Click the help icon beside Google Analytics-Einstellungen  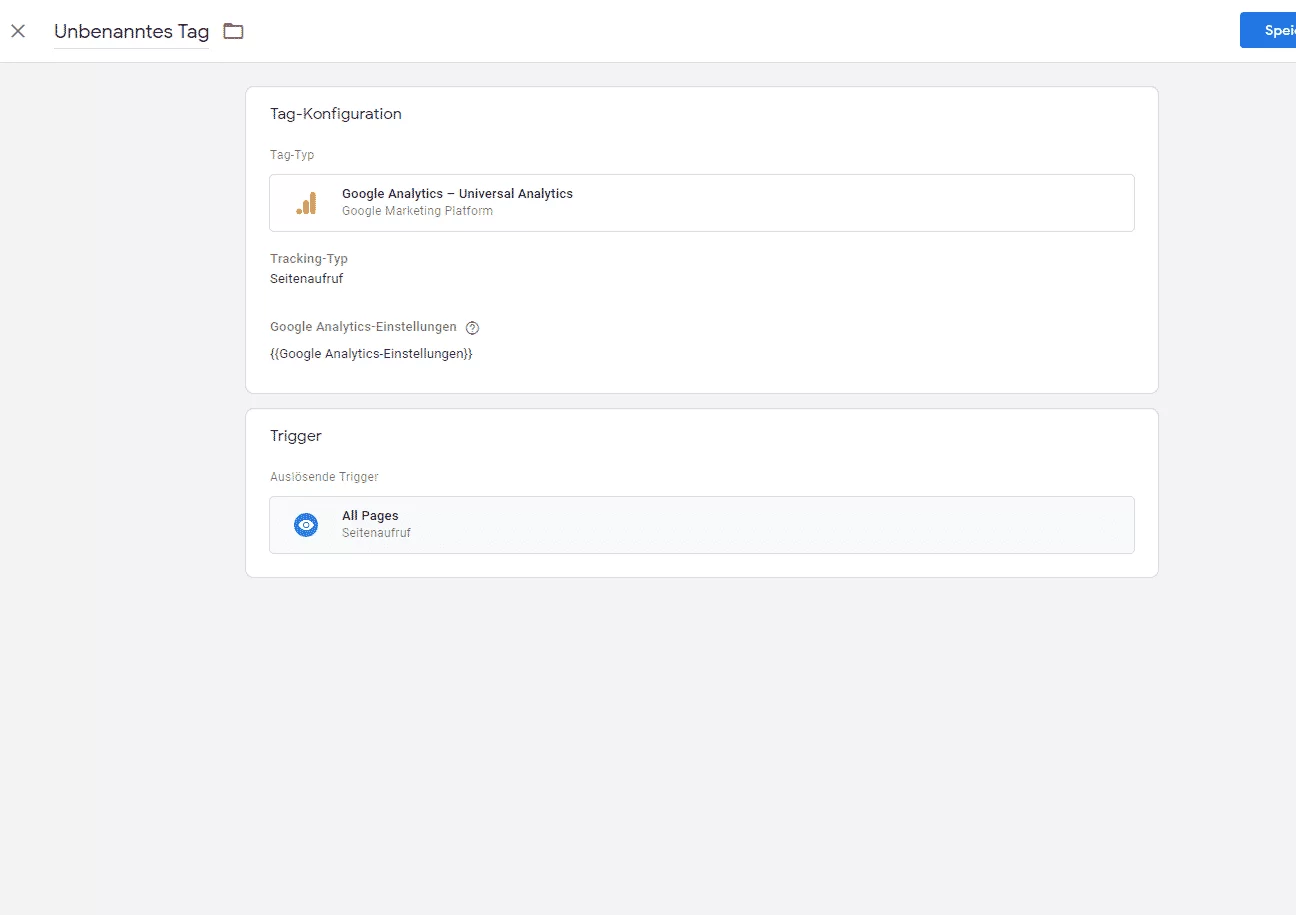click(x=473, y=327)
